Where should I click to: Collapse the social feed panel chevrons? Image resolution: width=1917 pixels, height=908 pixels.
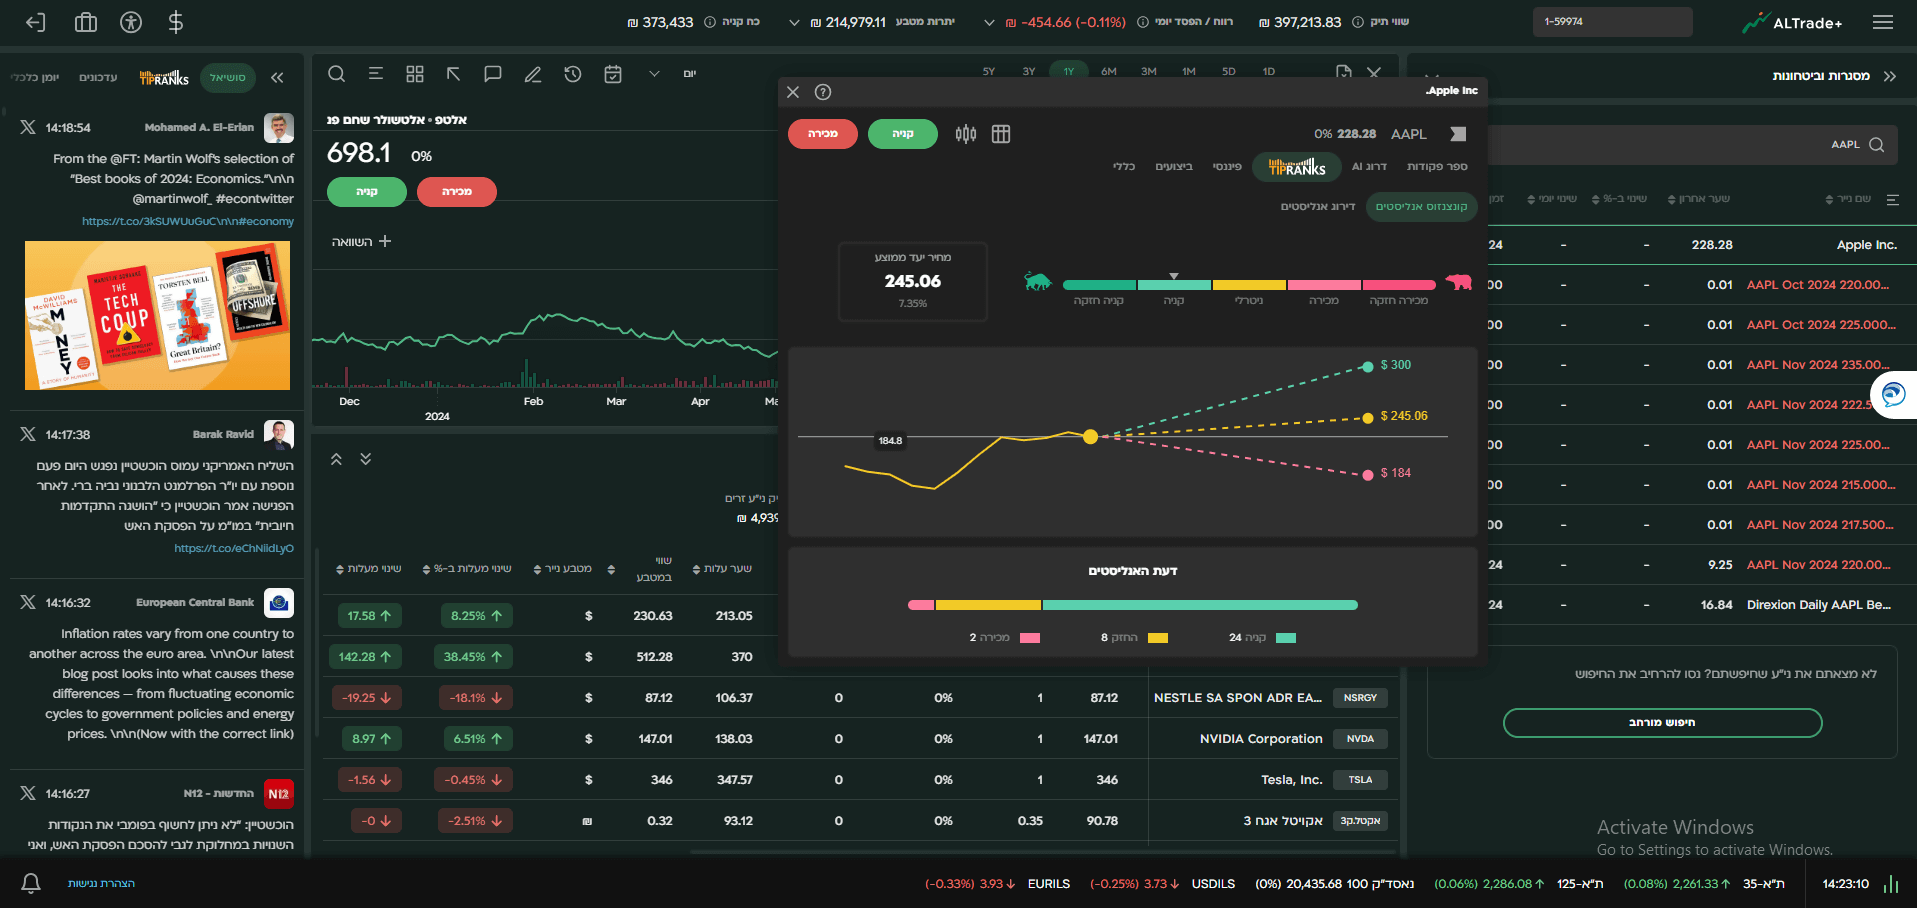pyautogui.click(x=277, y=77)
